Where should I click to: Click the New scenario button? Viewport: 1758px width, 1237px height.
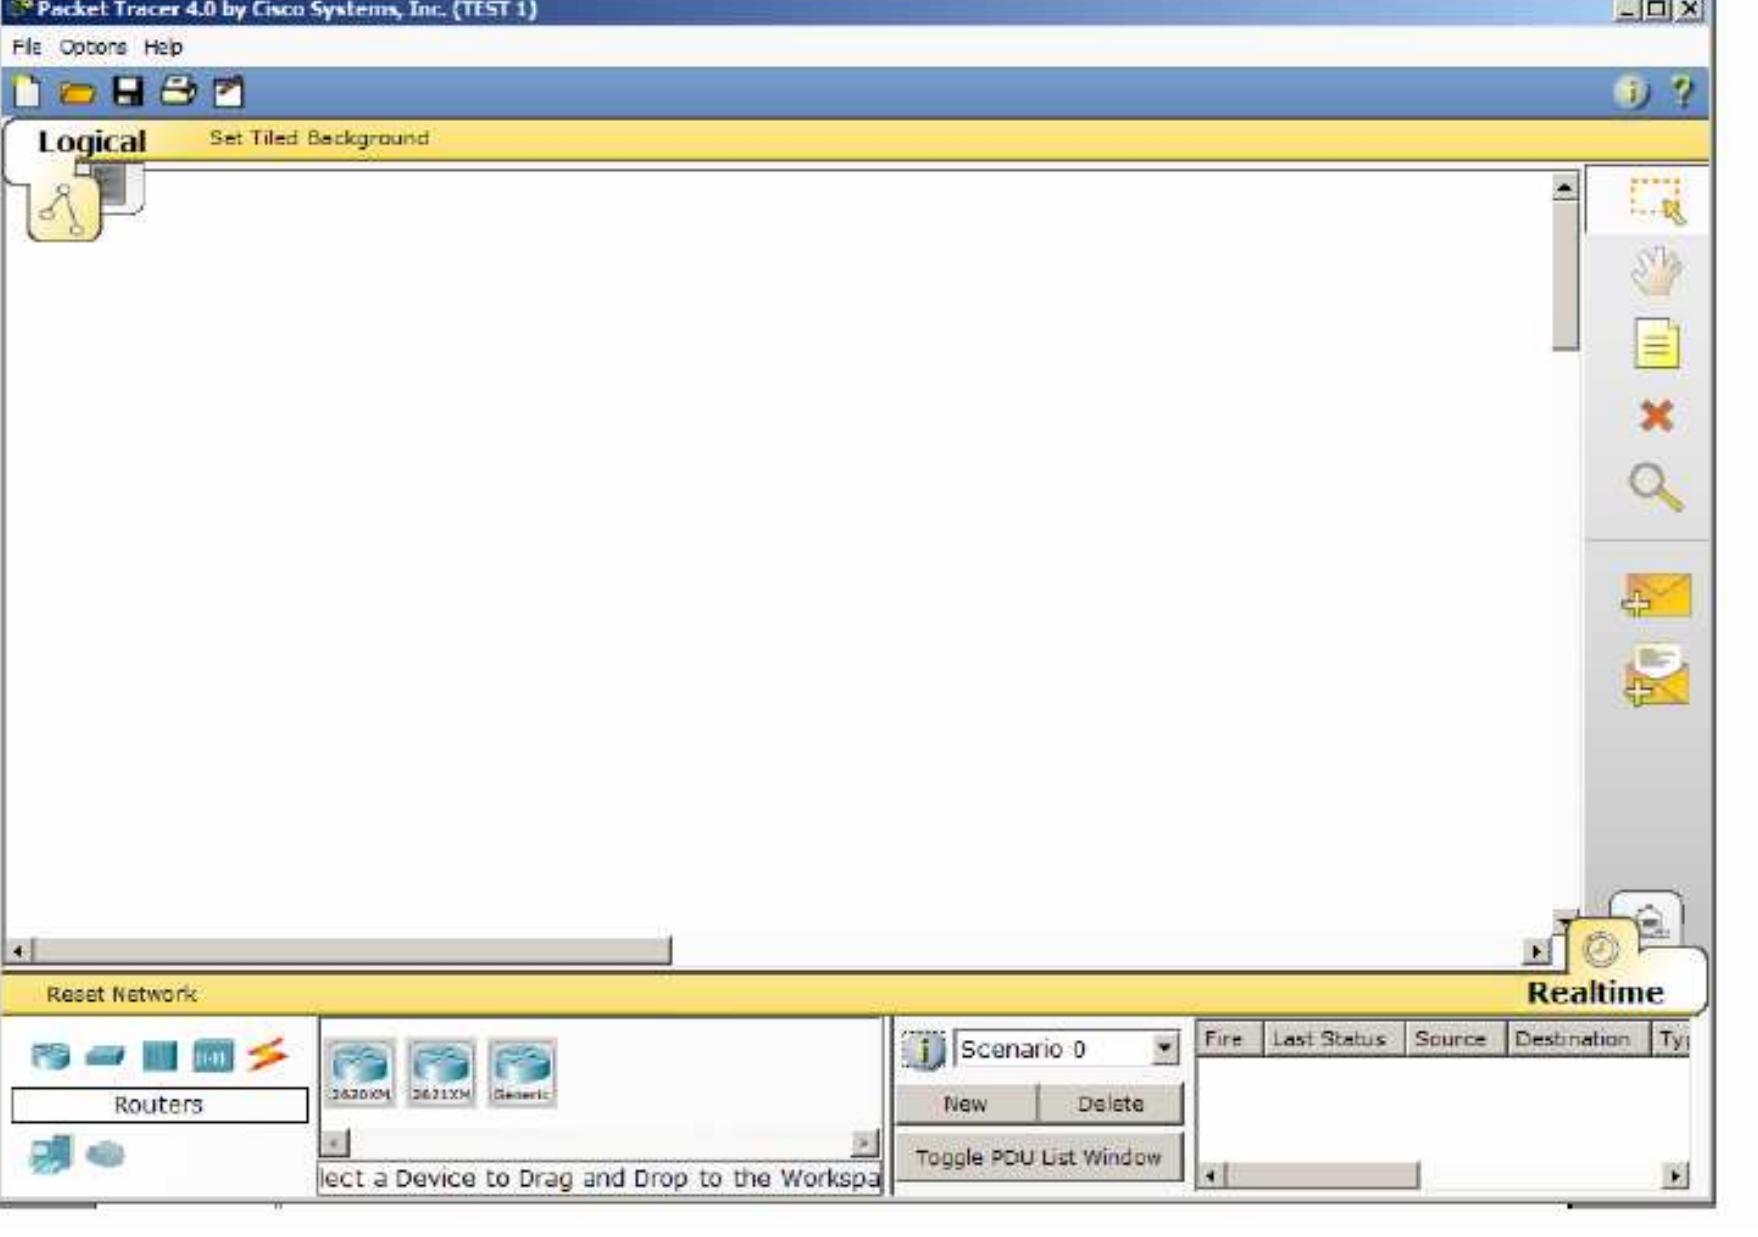966,1103
